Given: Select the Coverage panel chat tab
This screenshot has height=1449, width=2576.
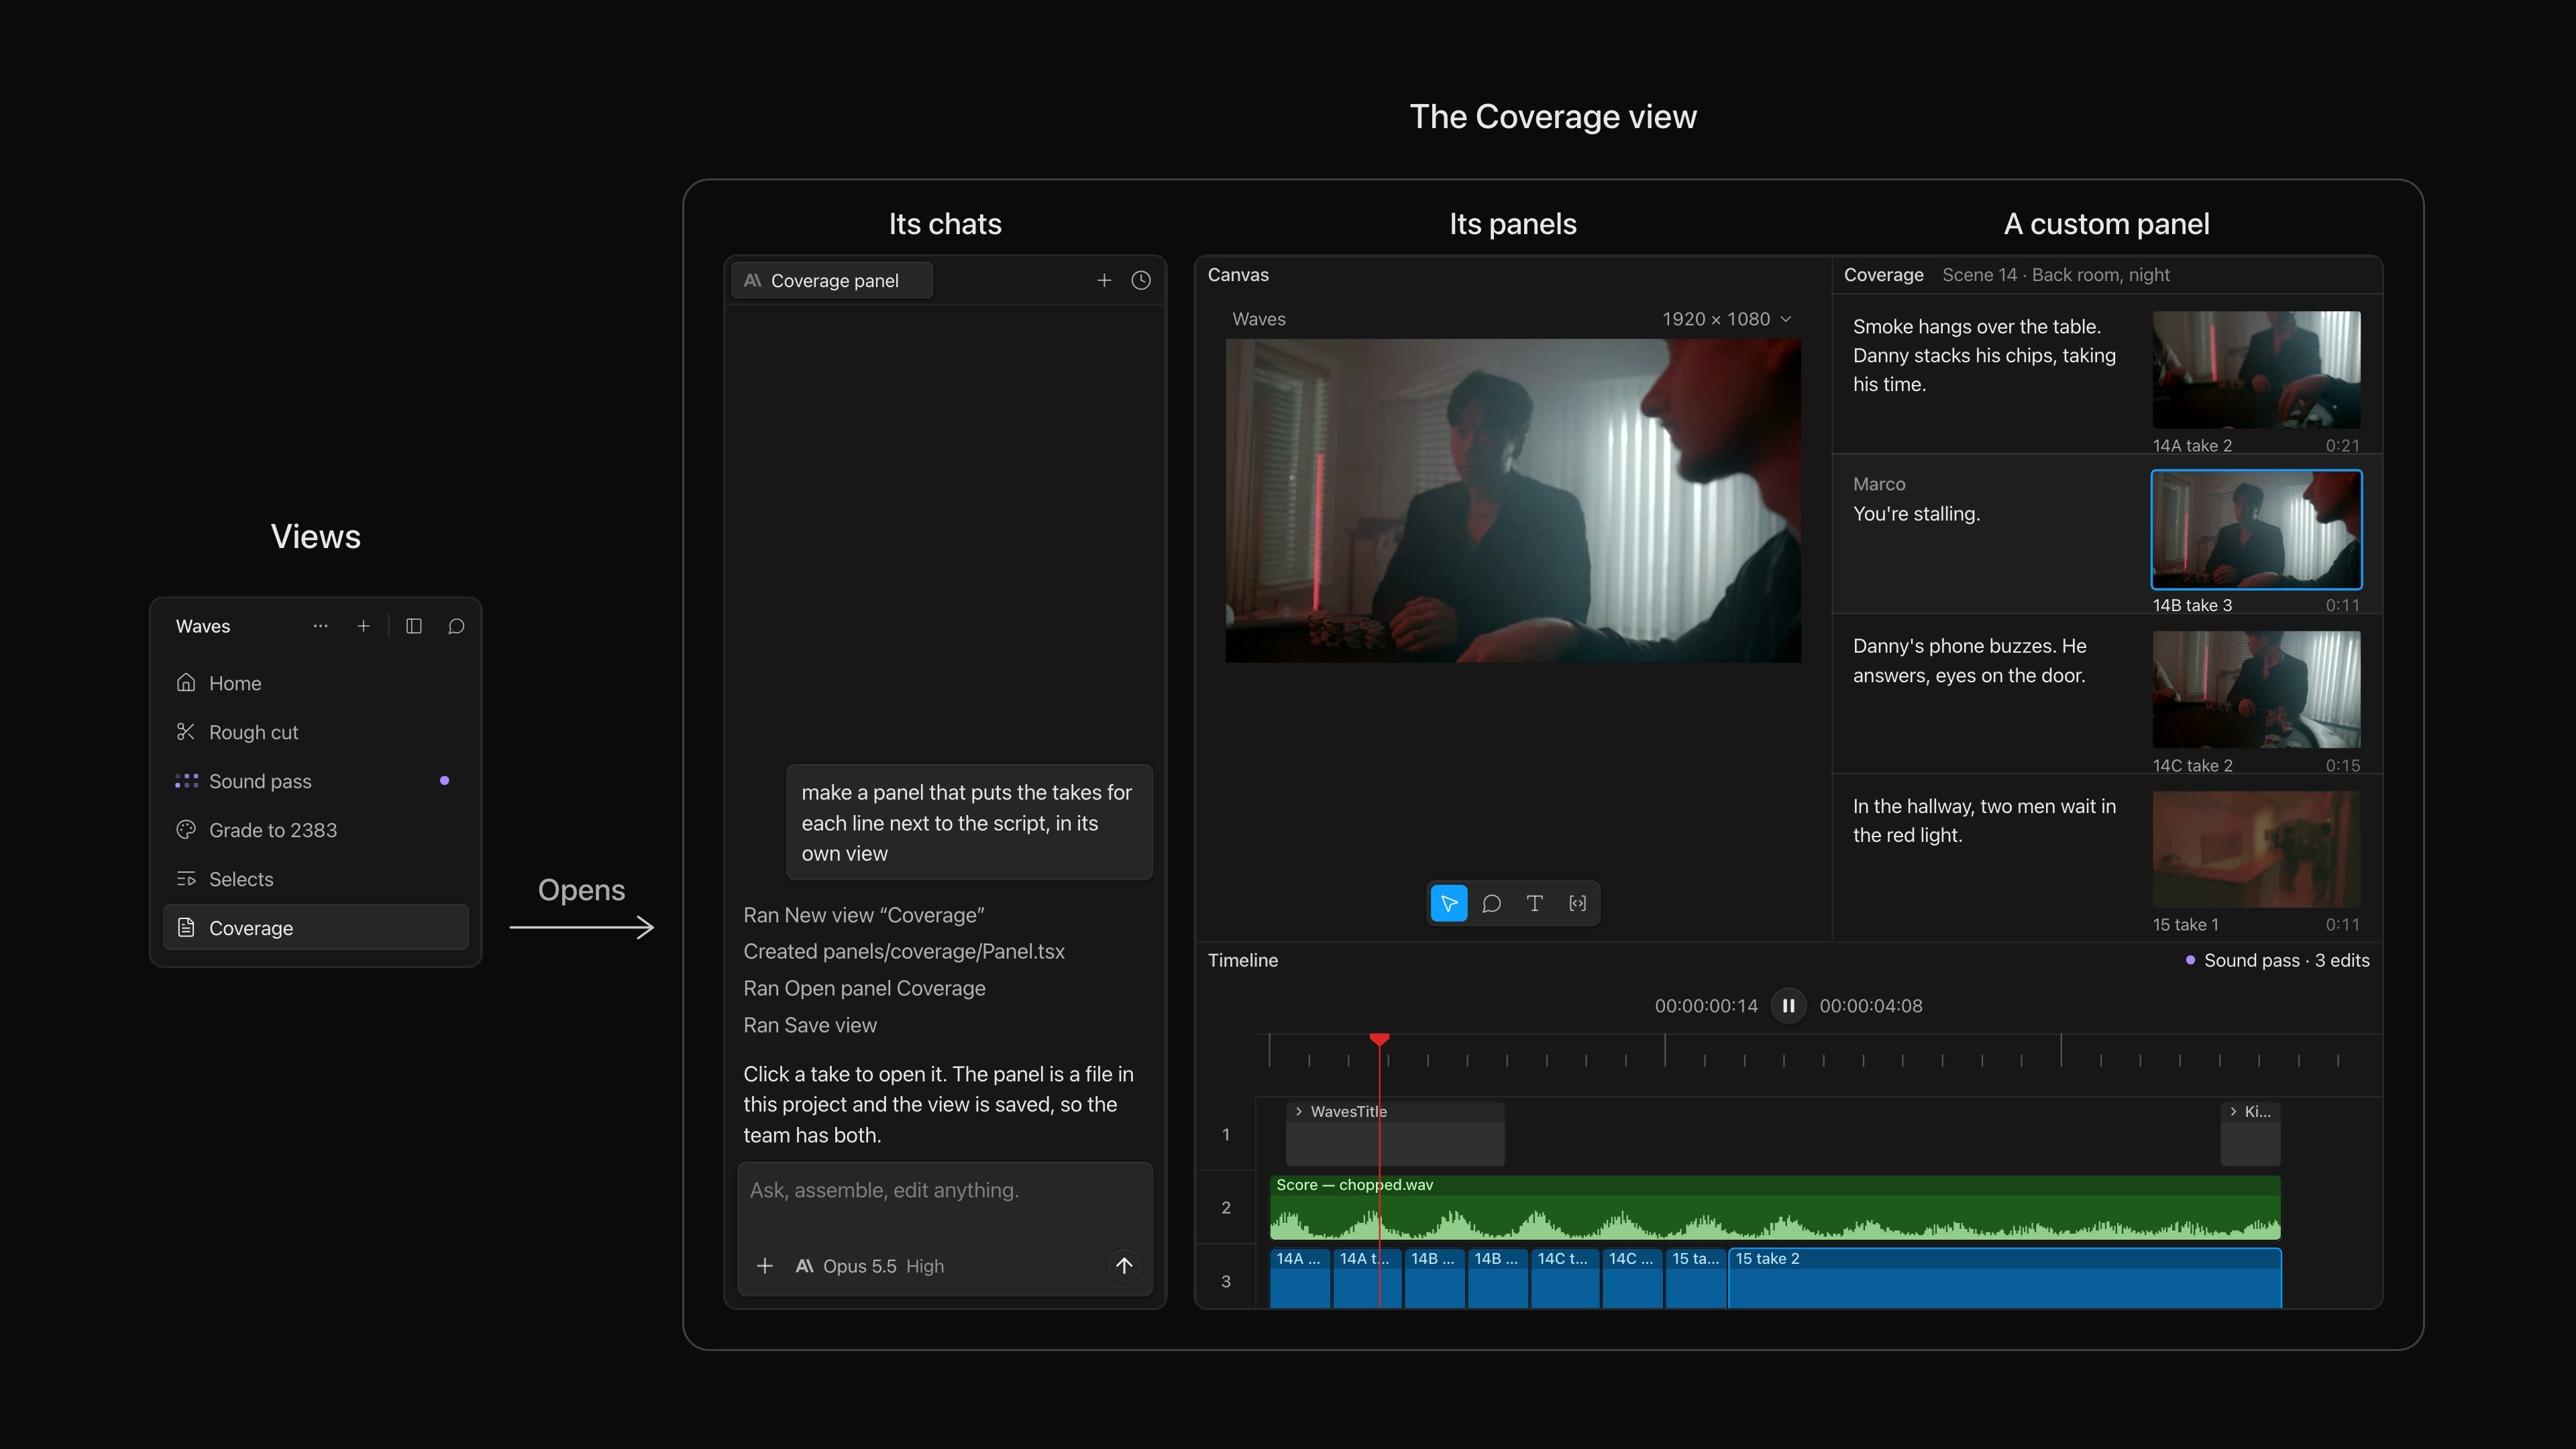Looking at the screenshot, I should click(x=832, y=281).
